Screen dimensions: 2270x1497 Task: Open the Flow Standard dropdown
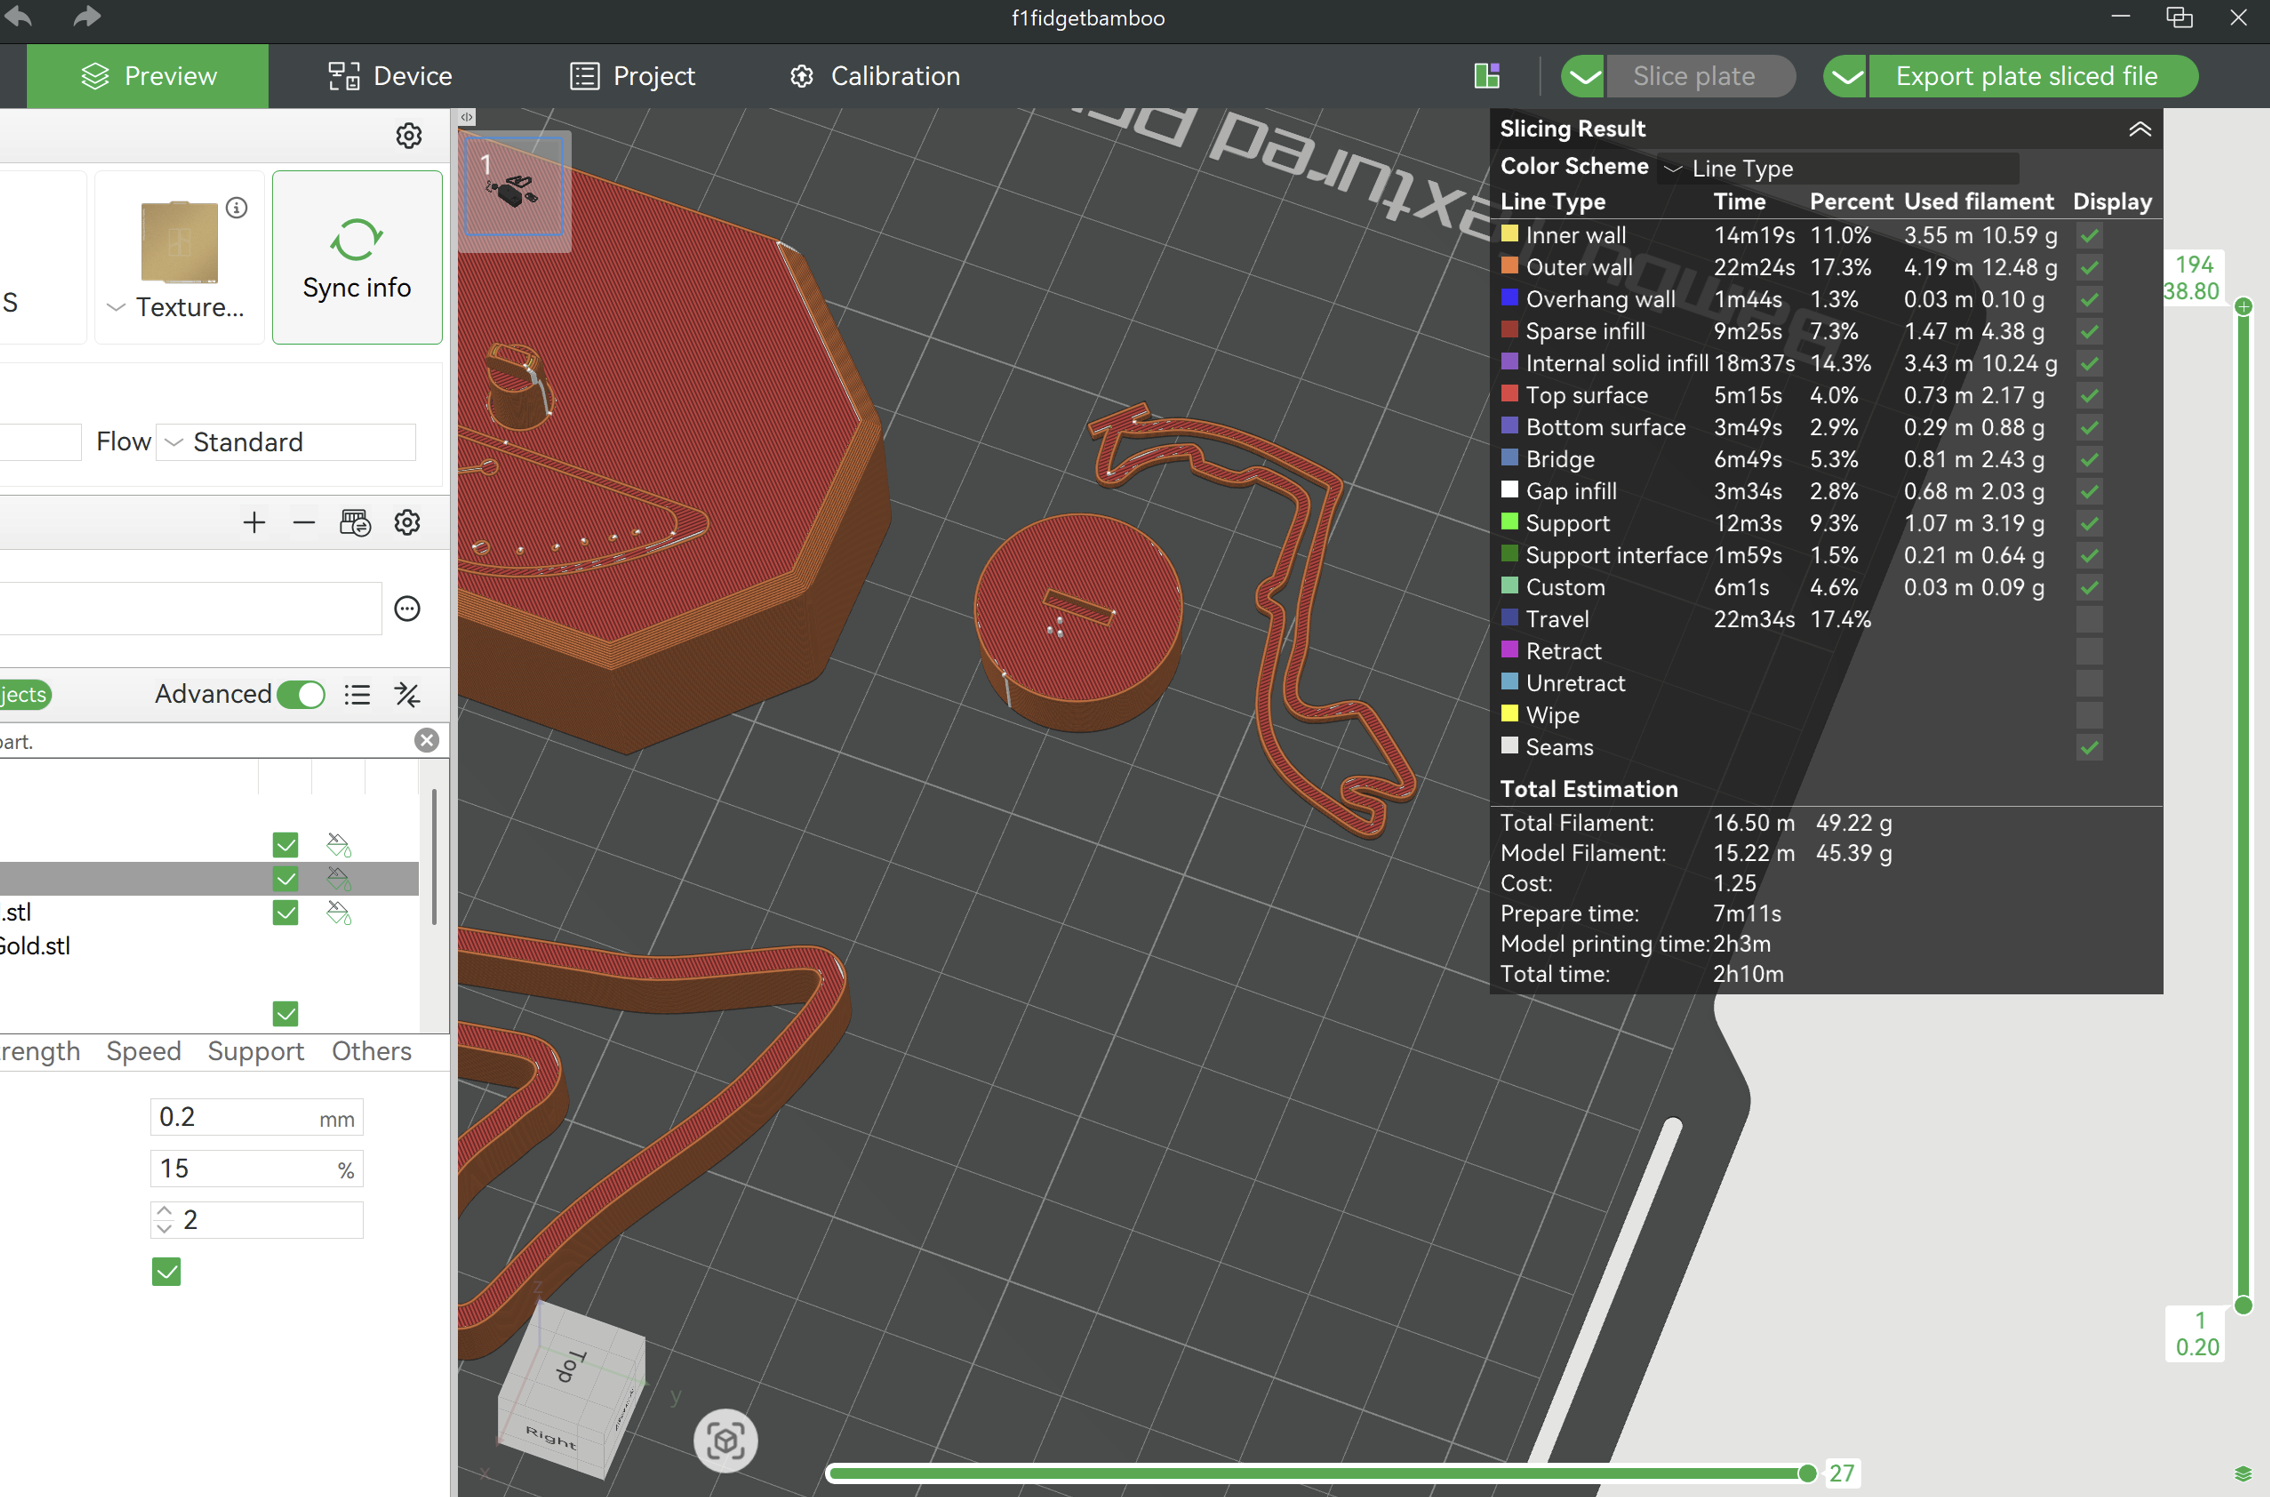[x=286, y=442]
